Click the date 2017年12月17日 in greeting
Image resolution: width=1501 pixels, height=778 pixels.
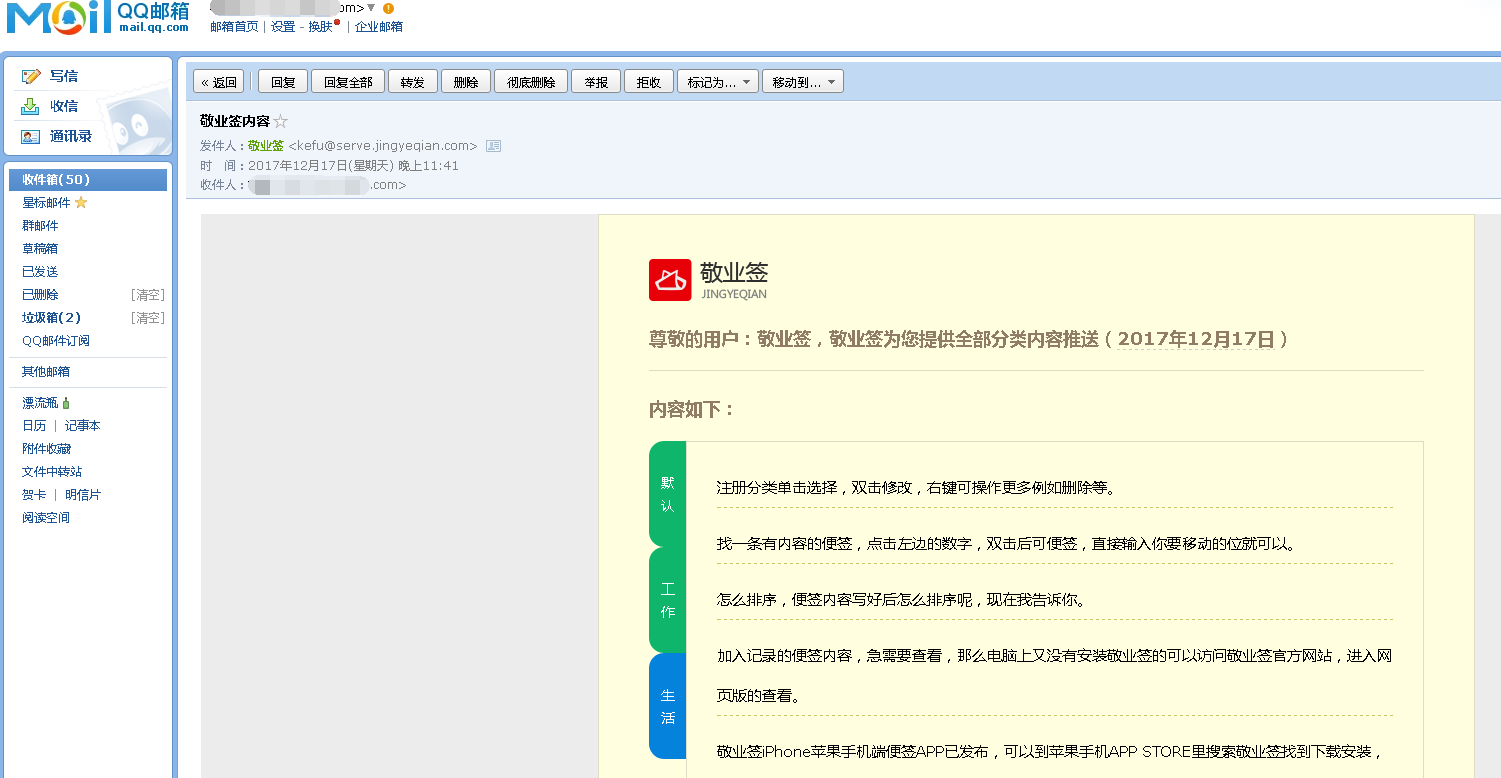coord(1196,339)
